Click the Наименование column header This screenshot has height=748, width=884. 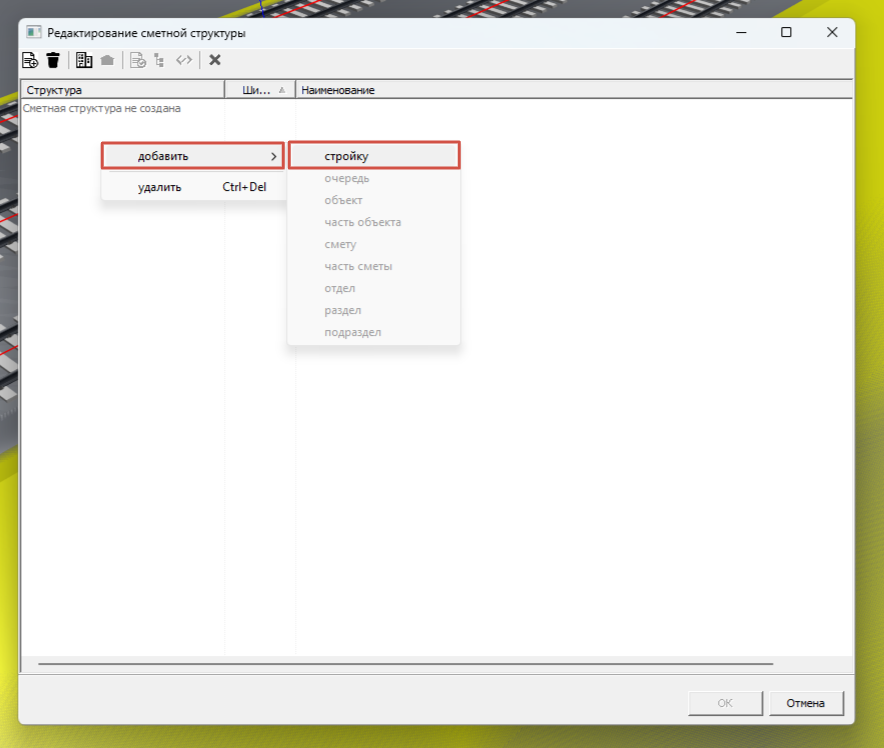click(x=574, y=90)
